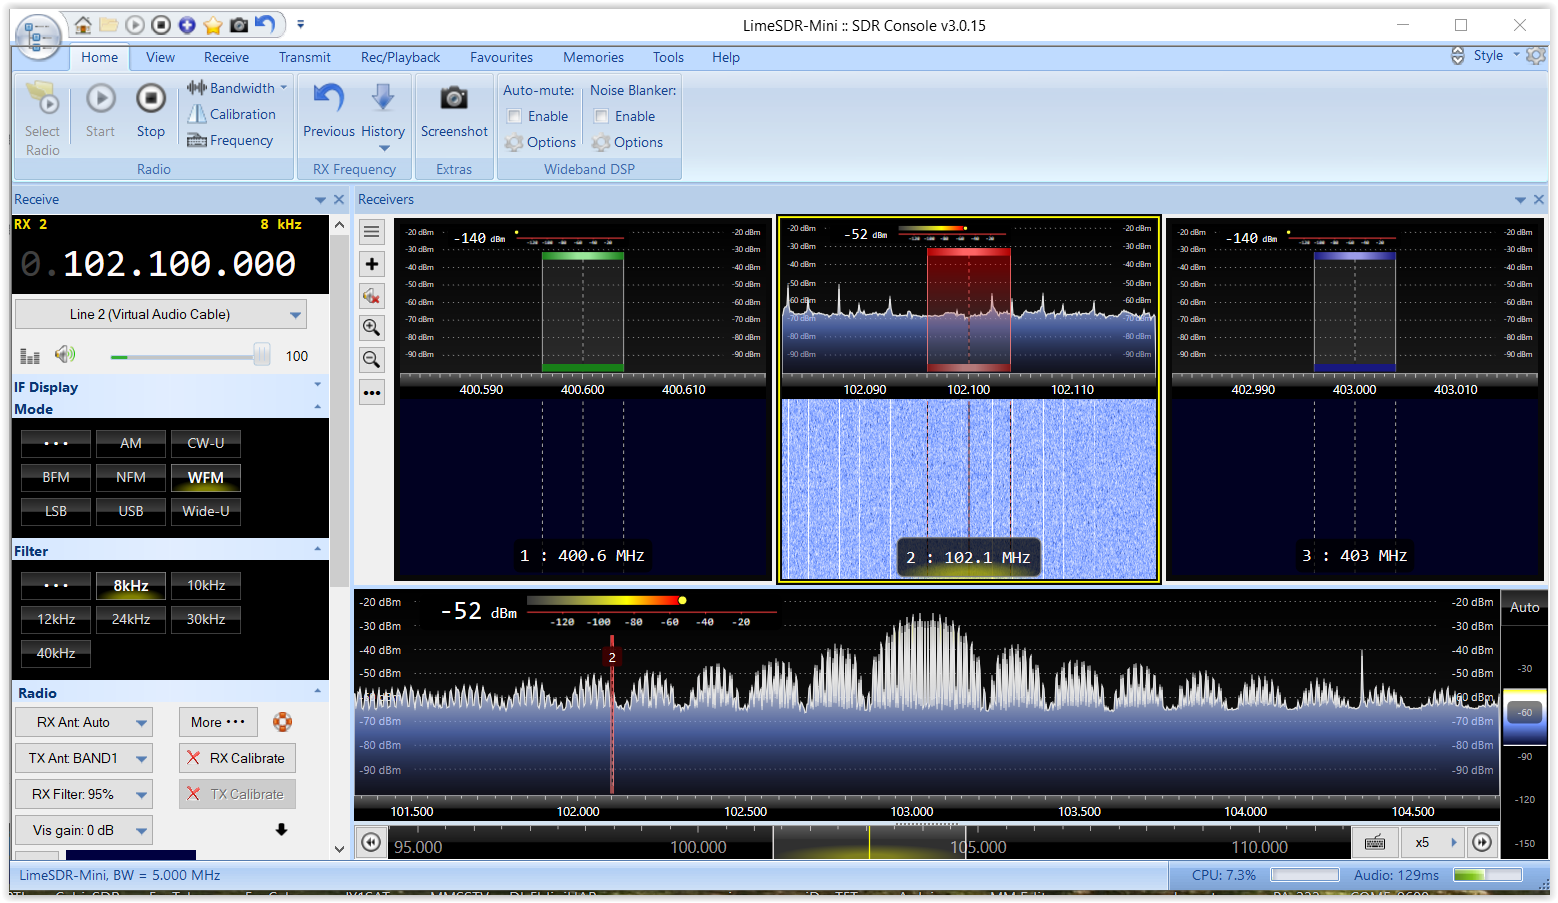Click the speaker mute icon beside volume slider

pyautogui.click(x=65, y=354)
